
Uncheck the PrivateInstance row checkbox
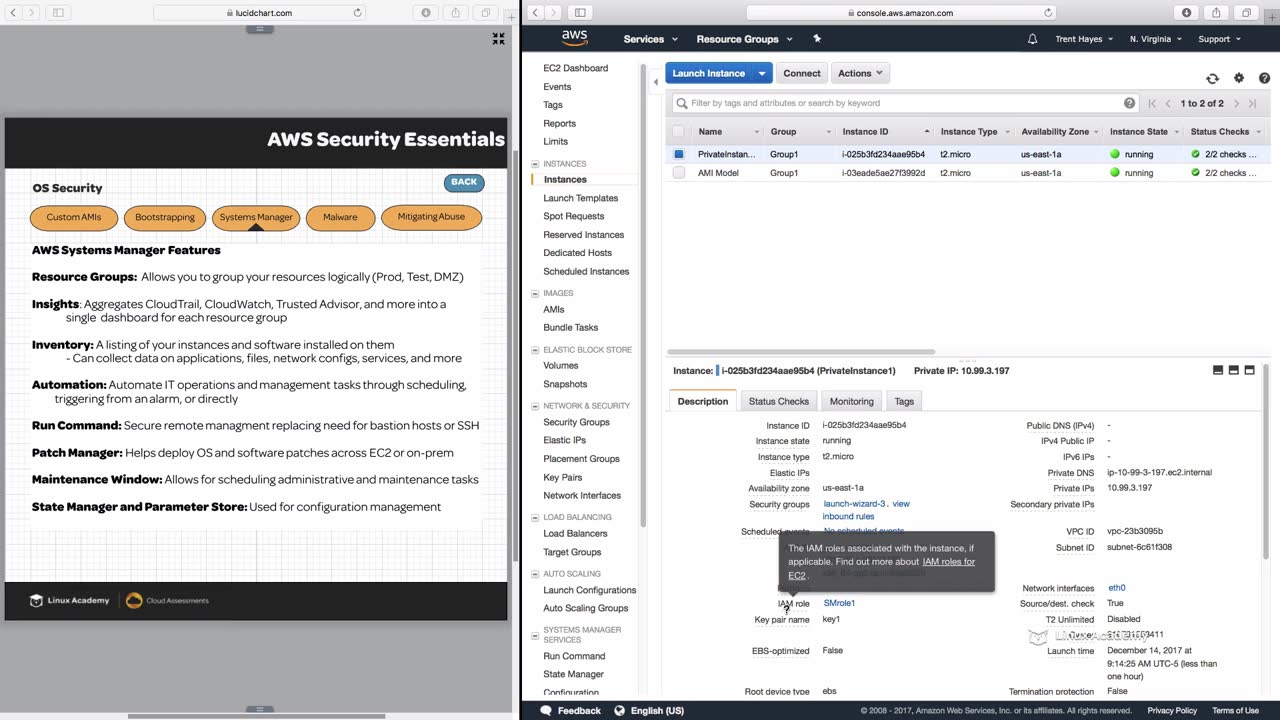point(679,154)
